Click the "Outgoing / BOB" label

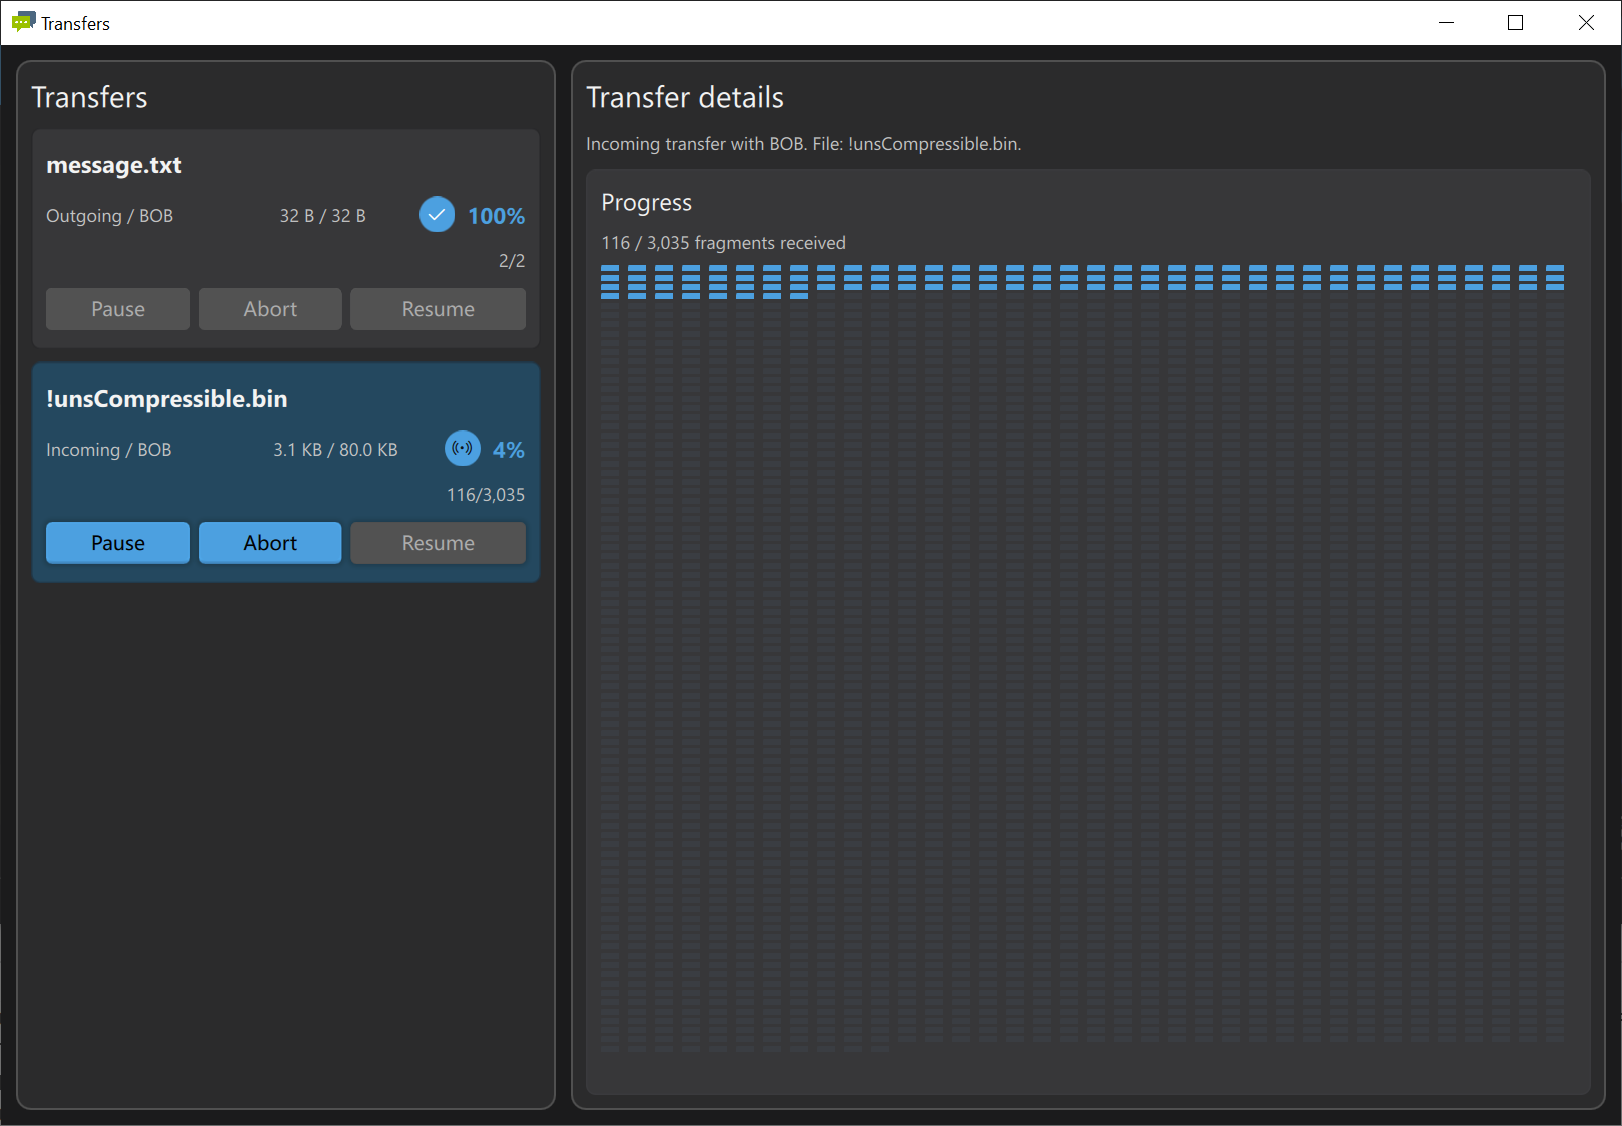click(109, 216)
